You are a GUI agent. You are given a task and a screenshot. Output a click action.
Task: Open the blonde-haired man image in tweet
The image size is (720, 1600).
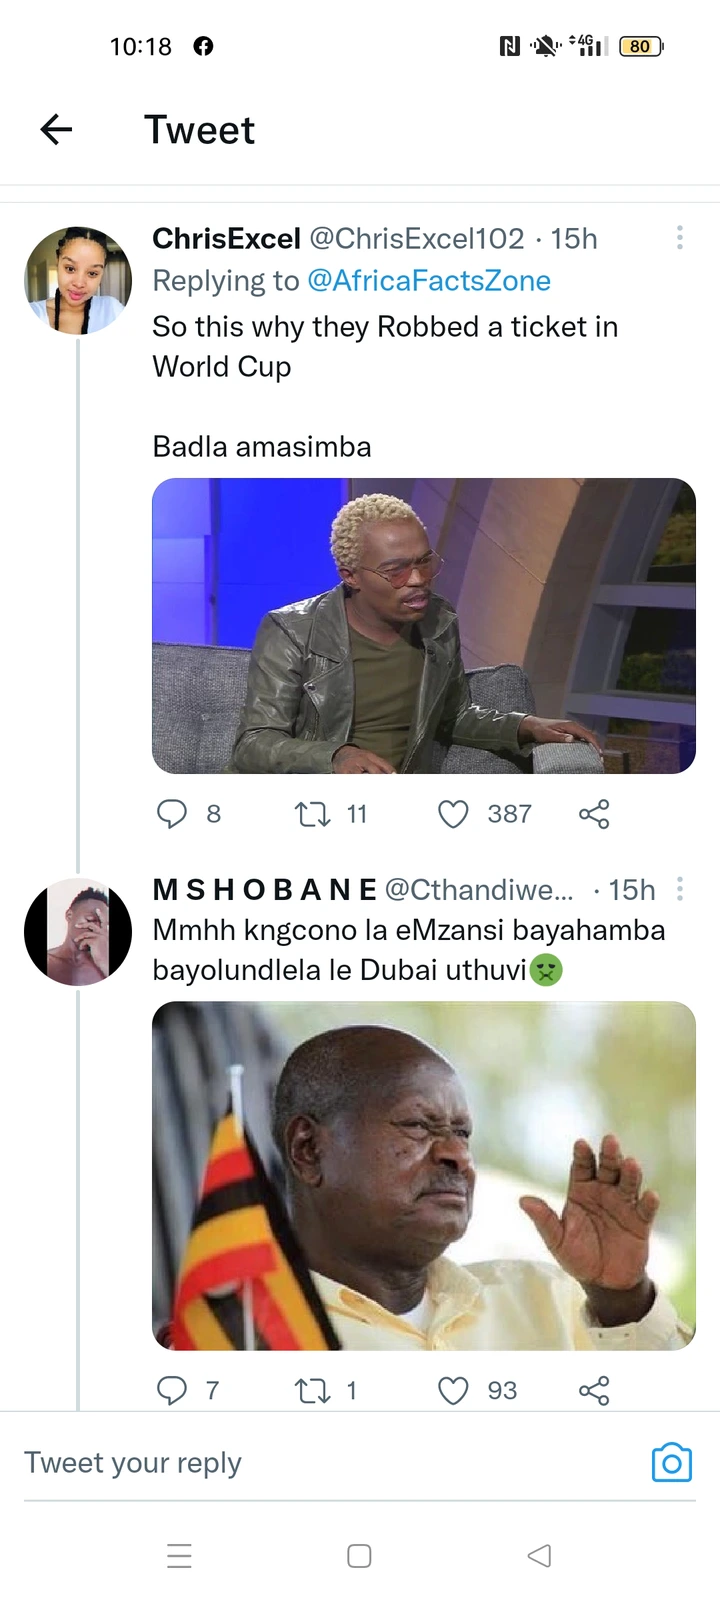point(423,626)
